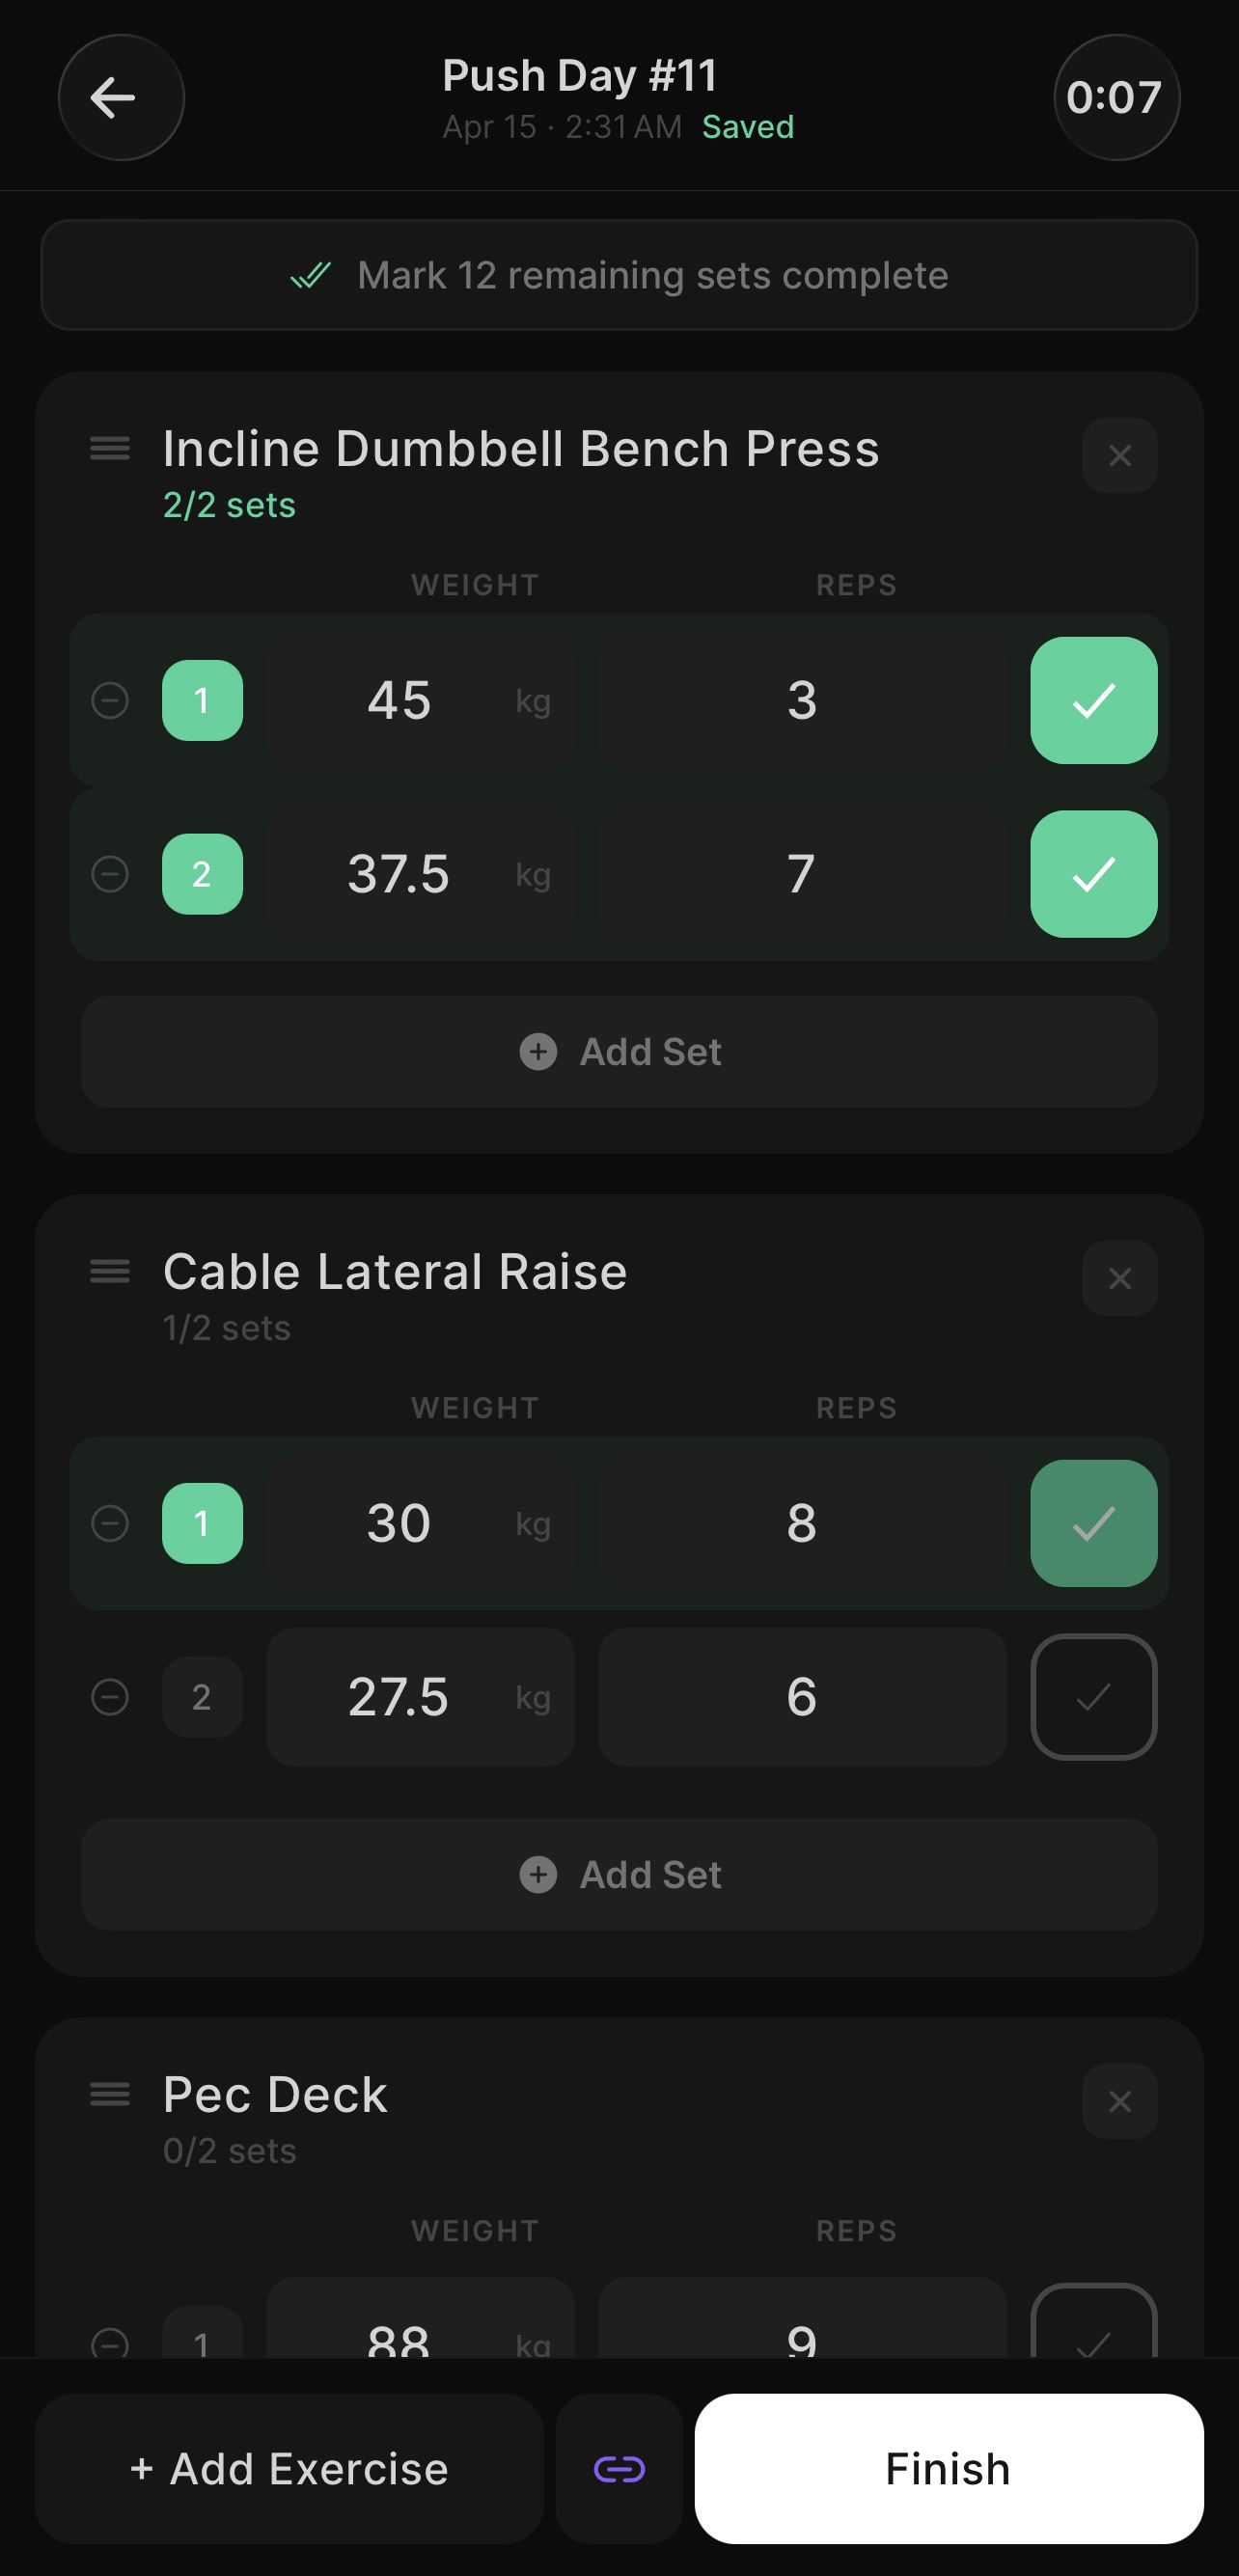Image resolution: width=1239 pixels, height=2576 pixels.
Task: Grab Pec Deck drag handle
Action: tap(110, 2094)
